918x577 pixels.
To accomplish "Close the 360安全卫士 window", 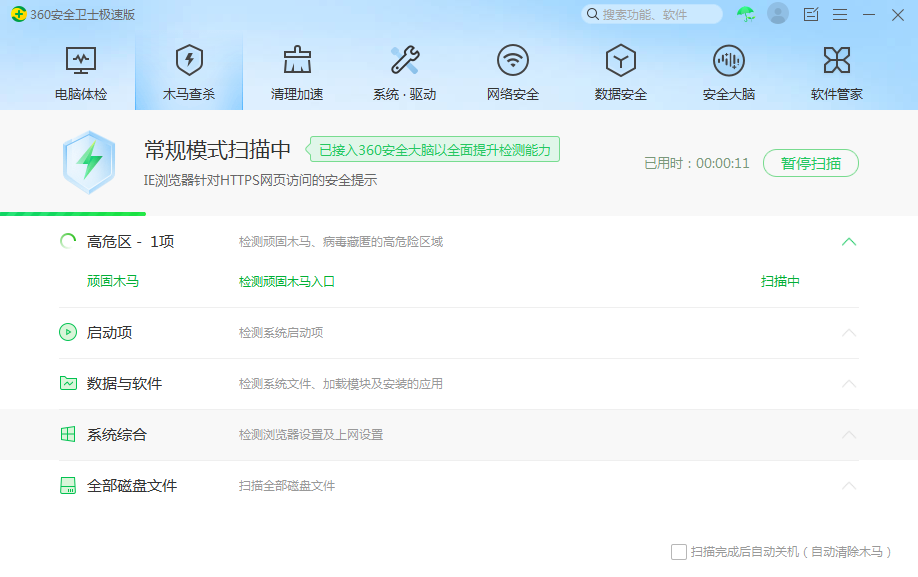I will click(x=898, y=15).
